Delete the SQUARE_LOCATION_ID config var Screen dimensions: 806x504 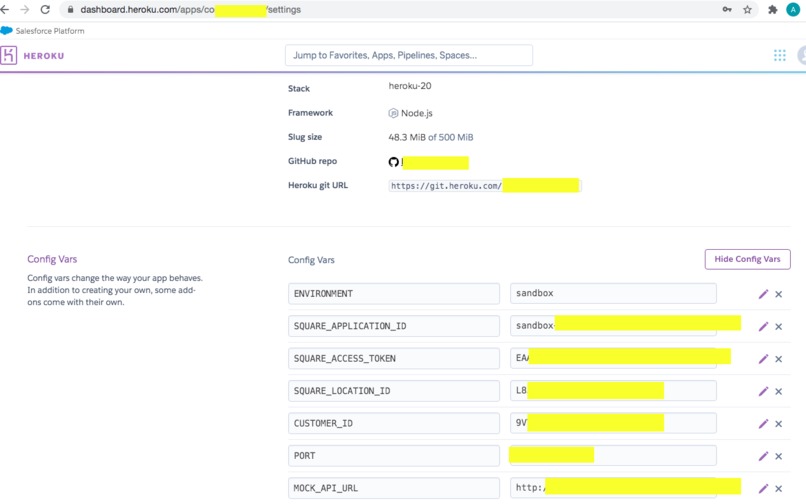pyautogui.click(x=779, y=391)
